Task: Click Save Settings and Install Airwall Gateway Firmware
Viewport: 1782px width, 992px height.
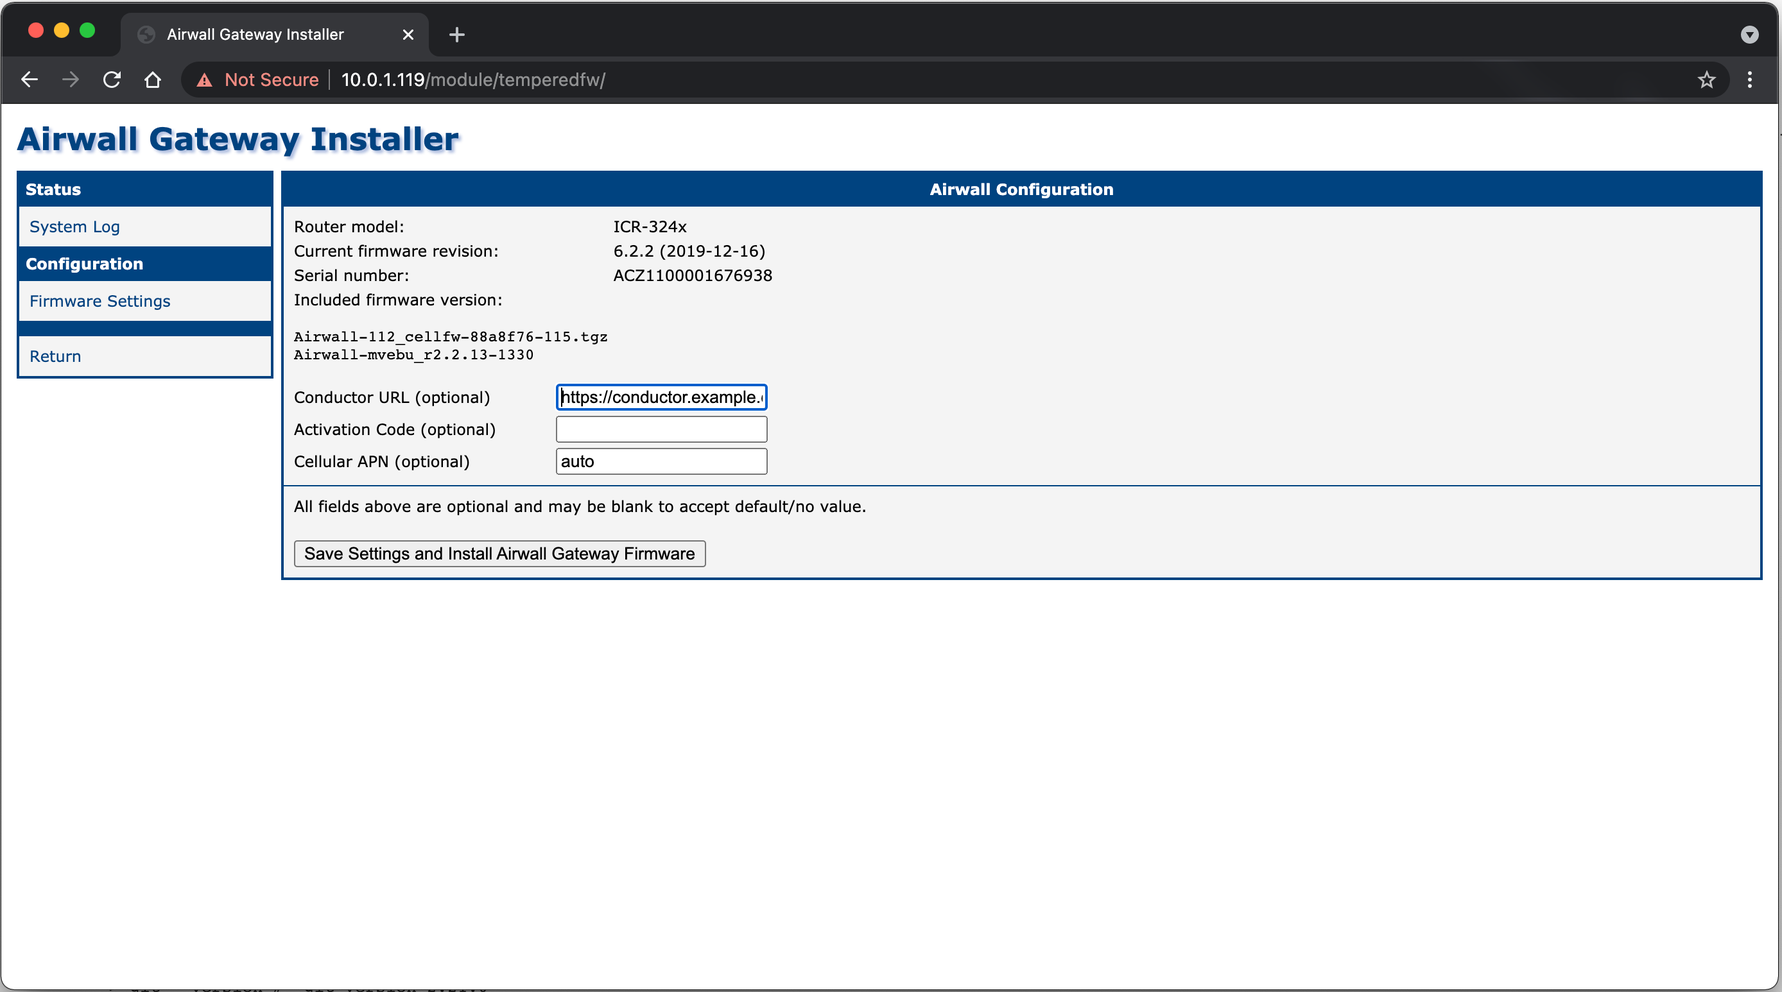Action: [499, 554]
